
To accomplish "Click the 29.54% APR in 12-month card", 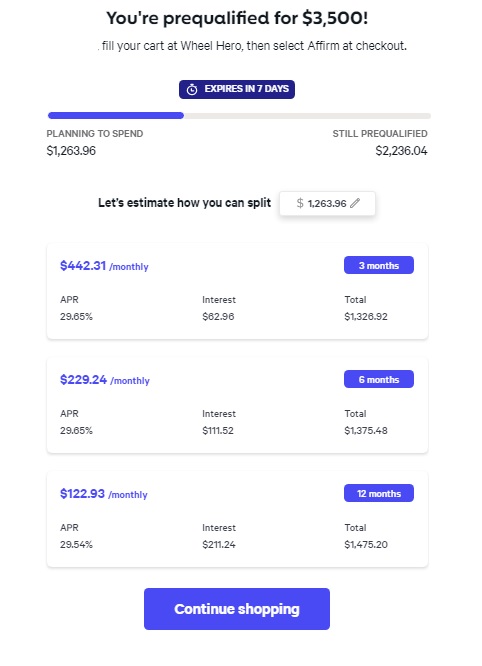I will pyautogui.click(x=76, y=544).
